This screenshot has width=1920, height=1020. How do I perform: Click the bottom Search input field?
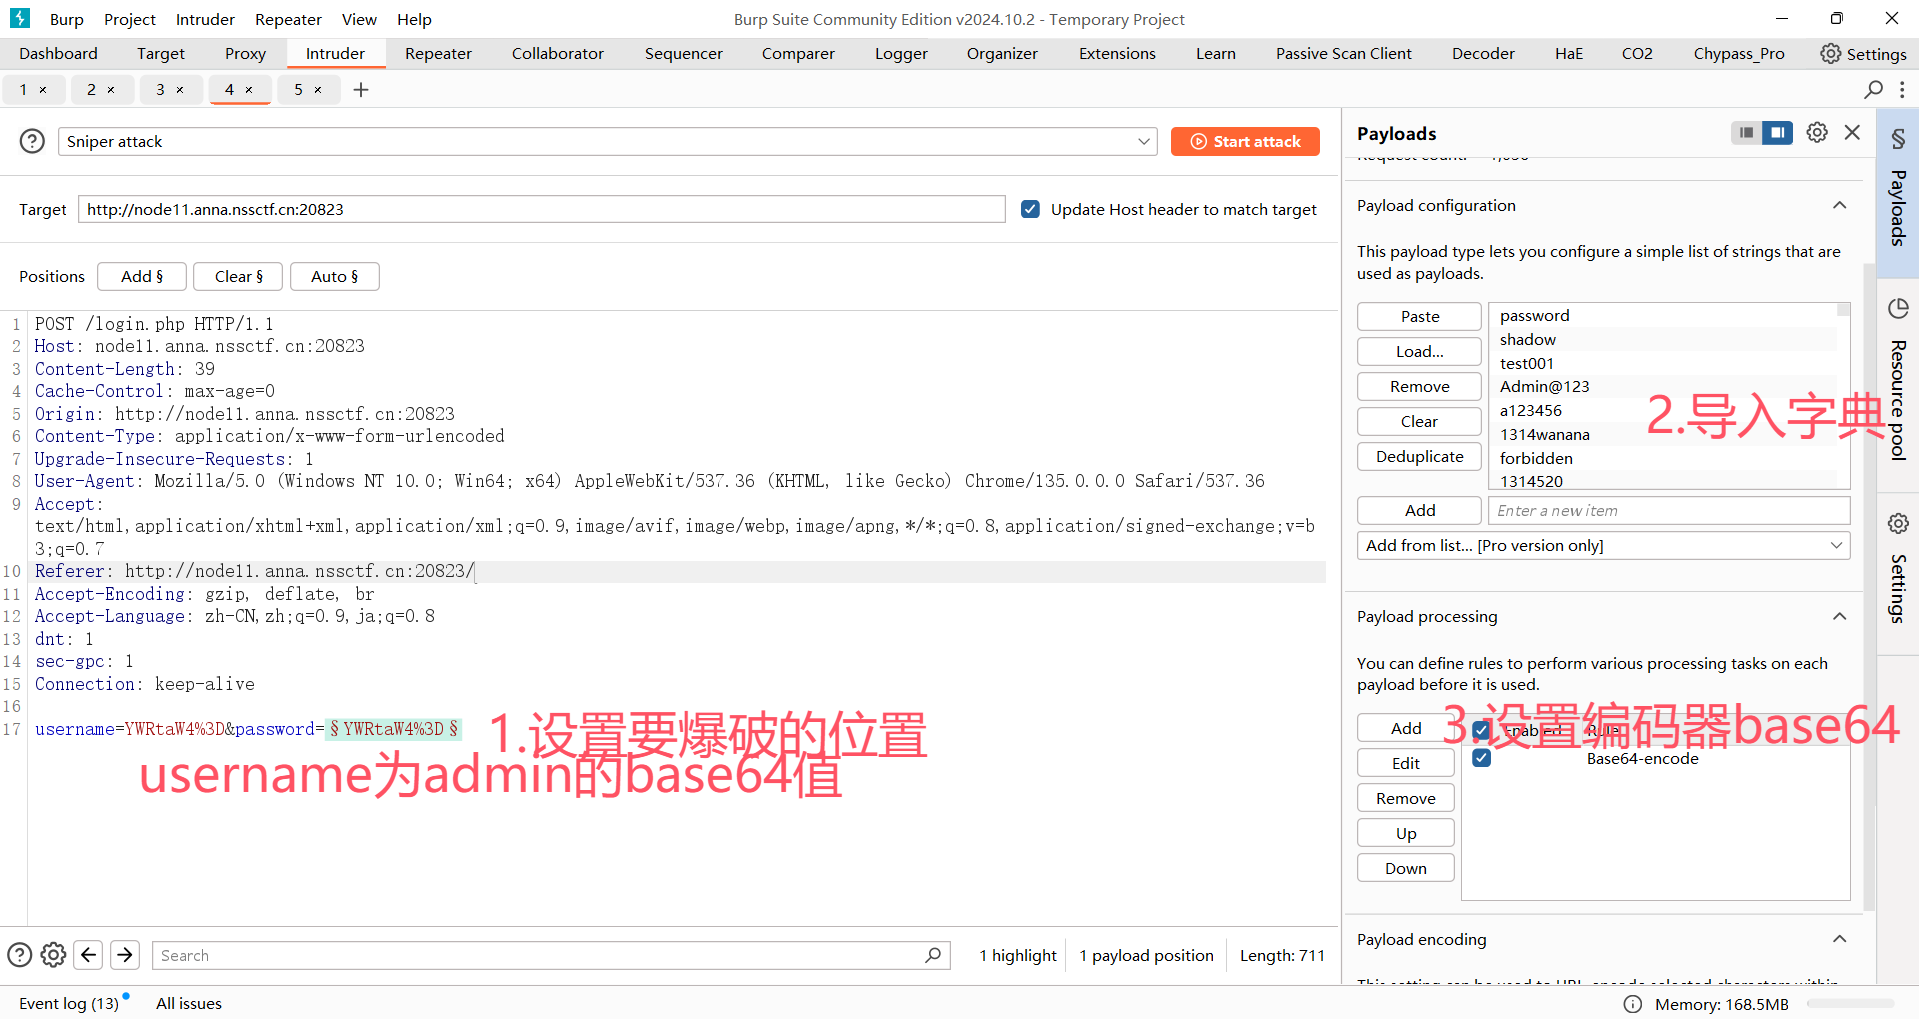pos(551,955)
